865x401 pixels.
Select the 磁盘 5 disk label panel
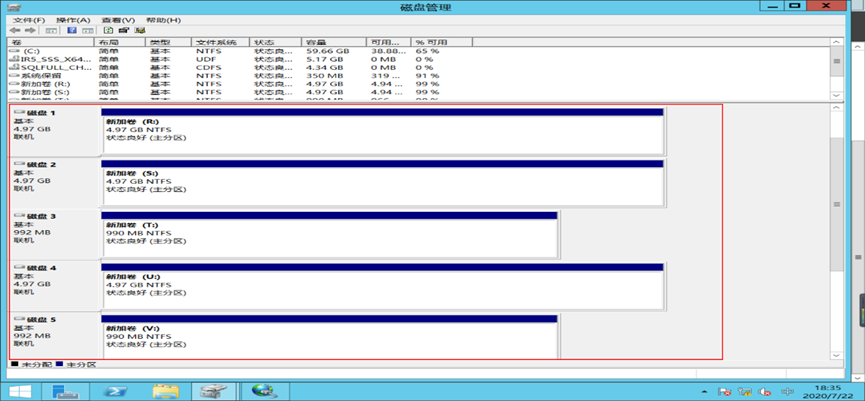point(55,336)
